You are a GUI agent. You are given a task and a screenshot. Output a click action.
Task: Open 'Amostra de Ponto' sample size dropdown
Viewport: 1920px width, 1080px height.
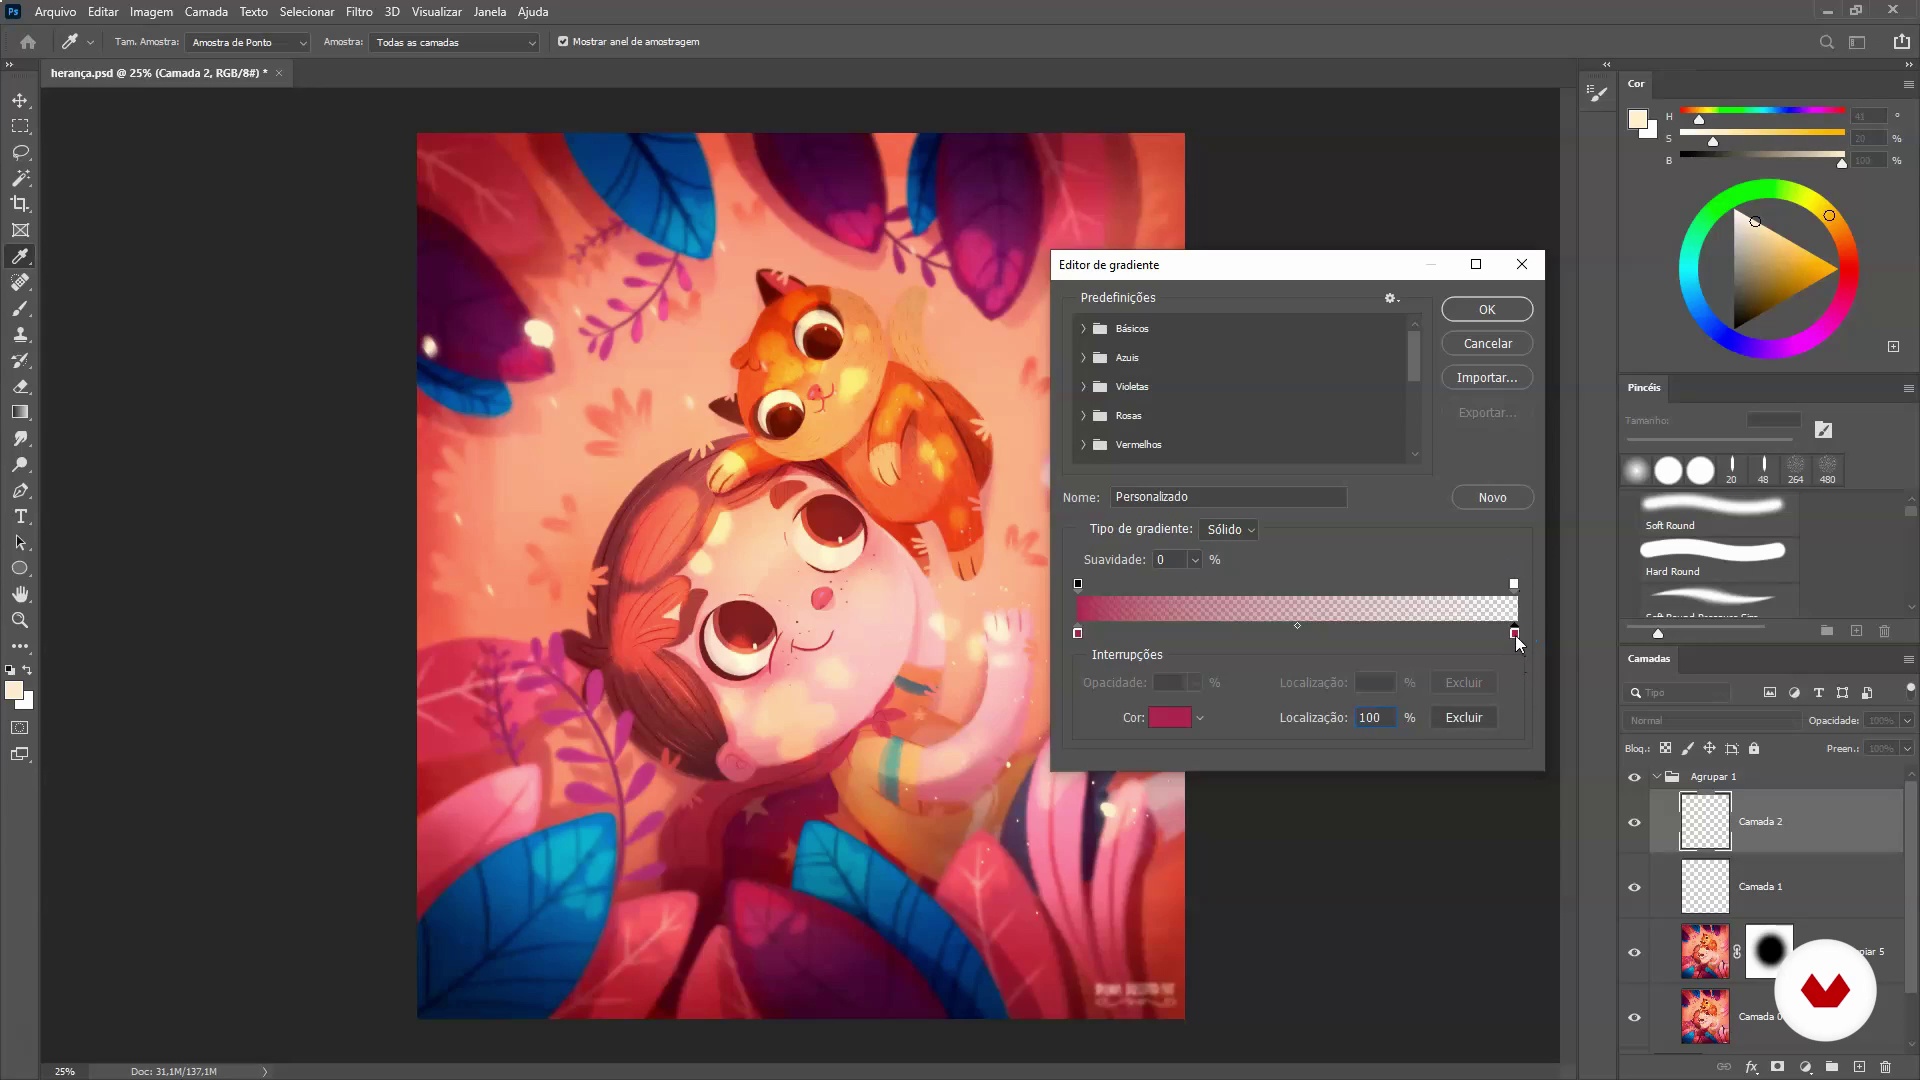(x=248, y=42)
